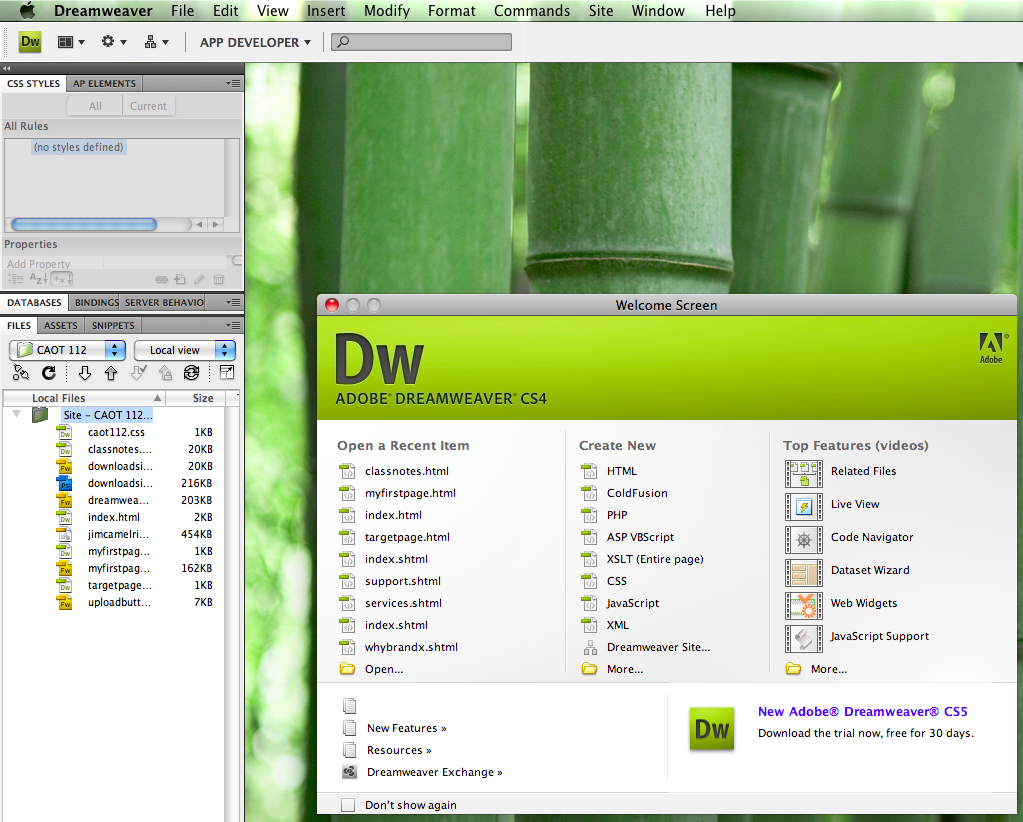Open the Databases panel options menu
This screenshot has height=822, width=1023.
(233, 302)
